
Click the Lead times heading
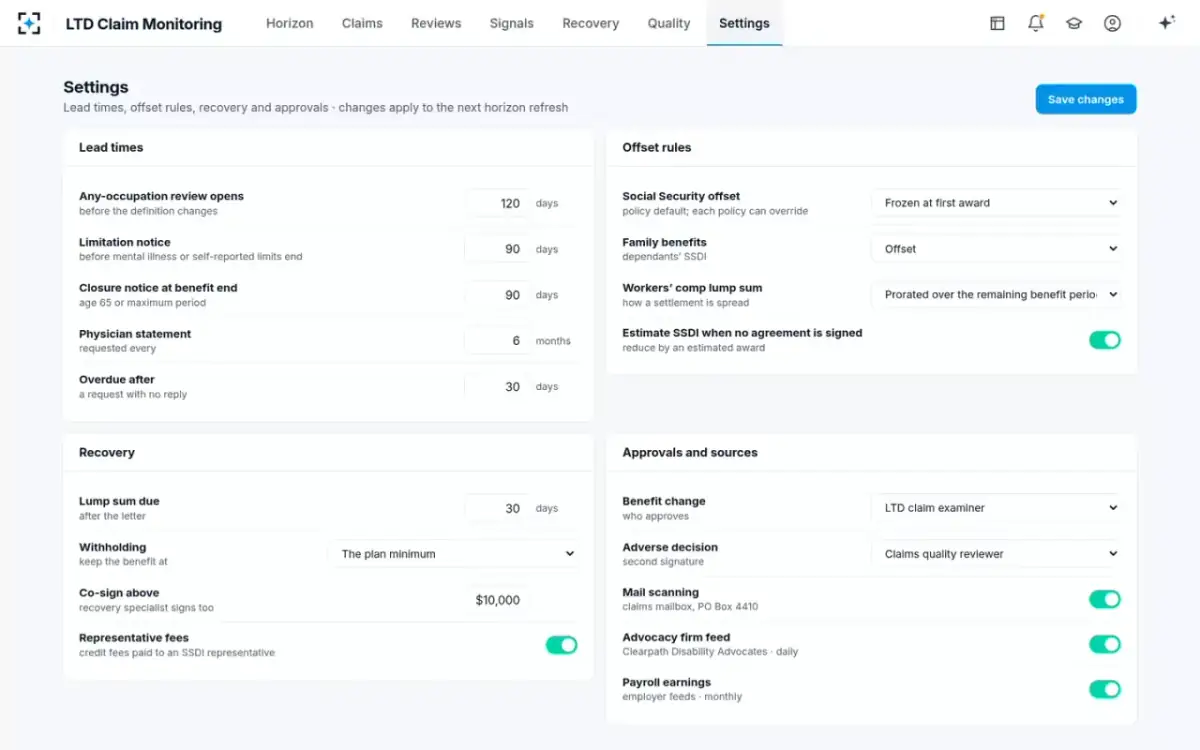pos(111,147)
